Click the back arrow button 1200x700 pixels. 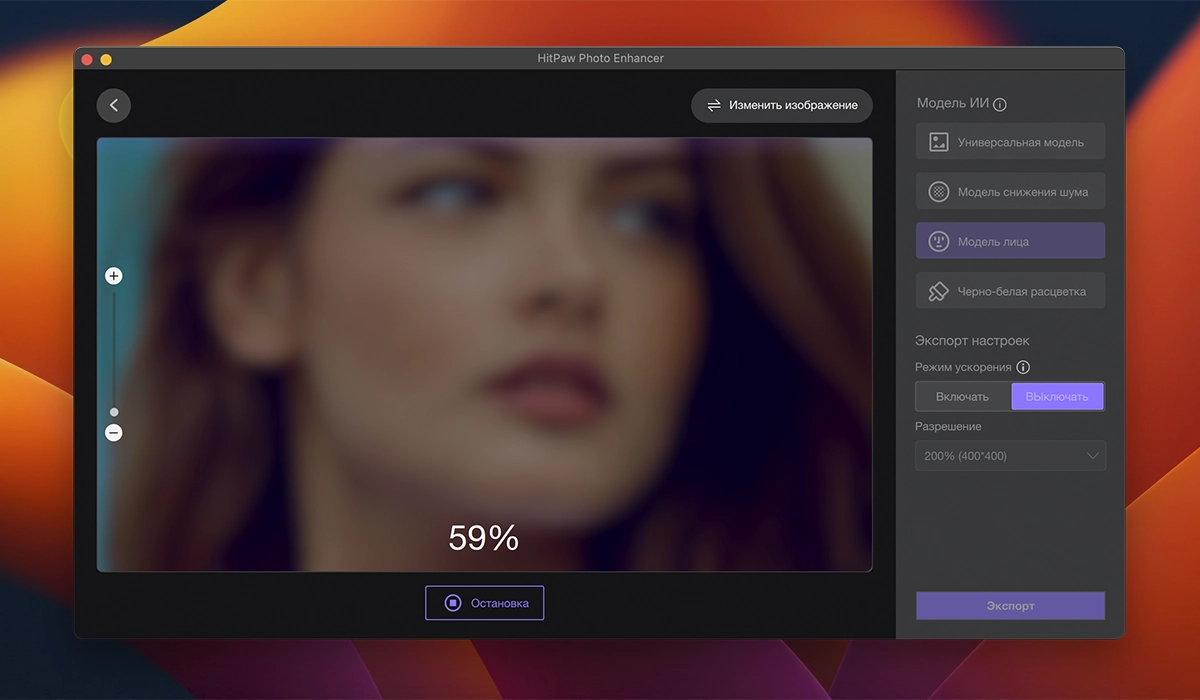pyautogui.click(x=114, y=106)
